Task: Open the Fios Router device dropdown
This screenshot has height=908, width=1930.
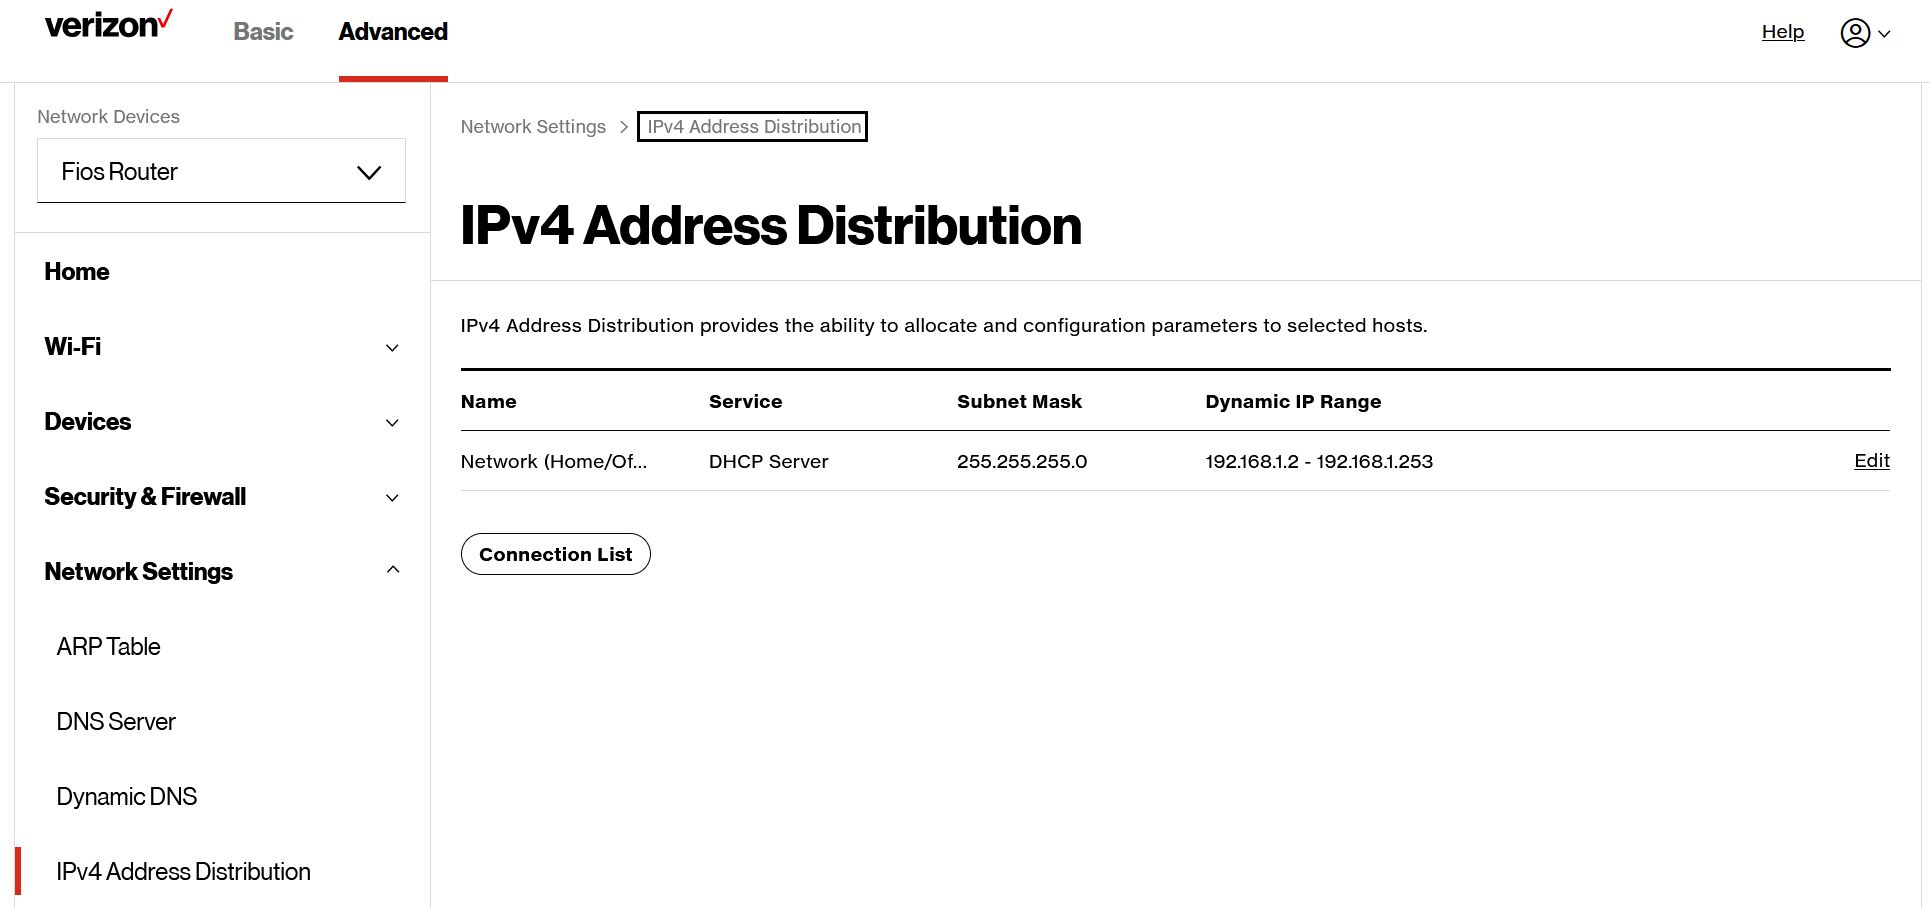Action: pyautogui.click(x=221, y=171)
